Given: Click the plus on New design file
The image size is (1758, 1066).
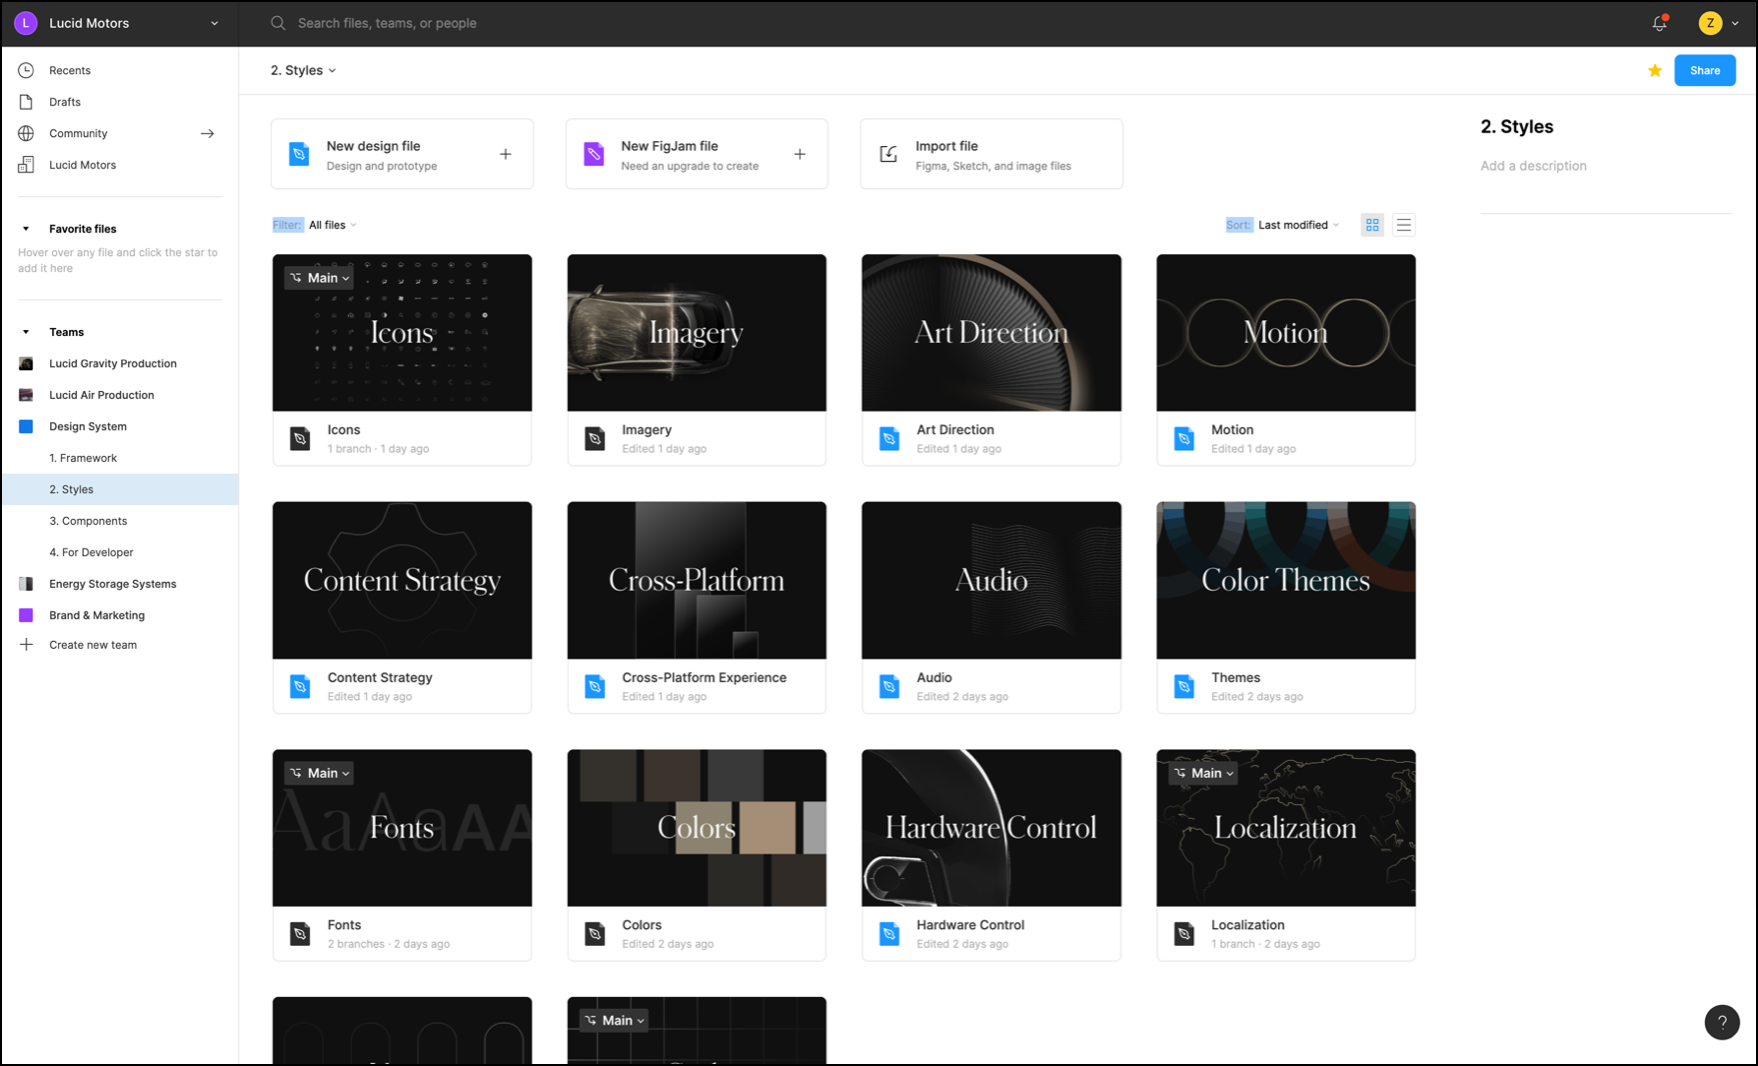Looking at the screenshot, I should point(505,154).
